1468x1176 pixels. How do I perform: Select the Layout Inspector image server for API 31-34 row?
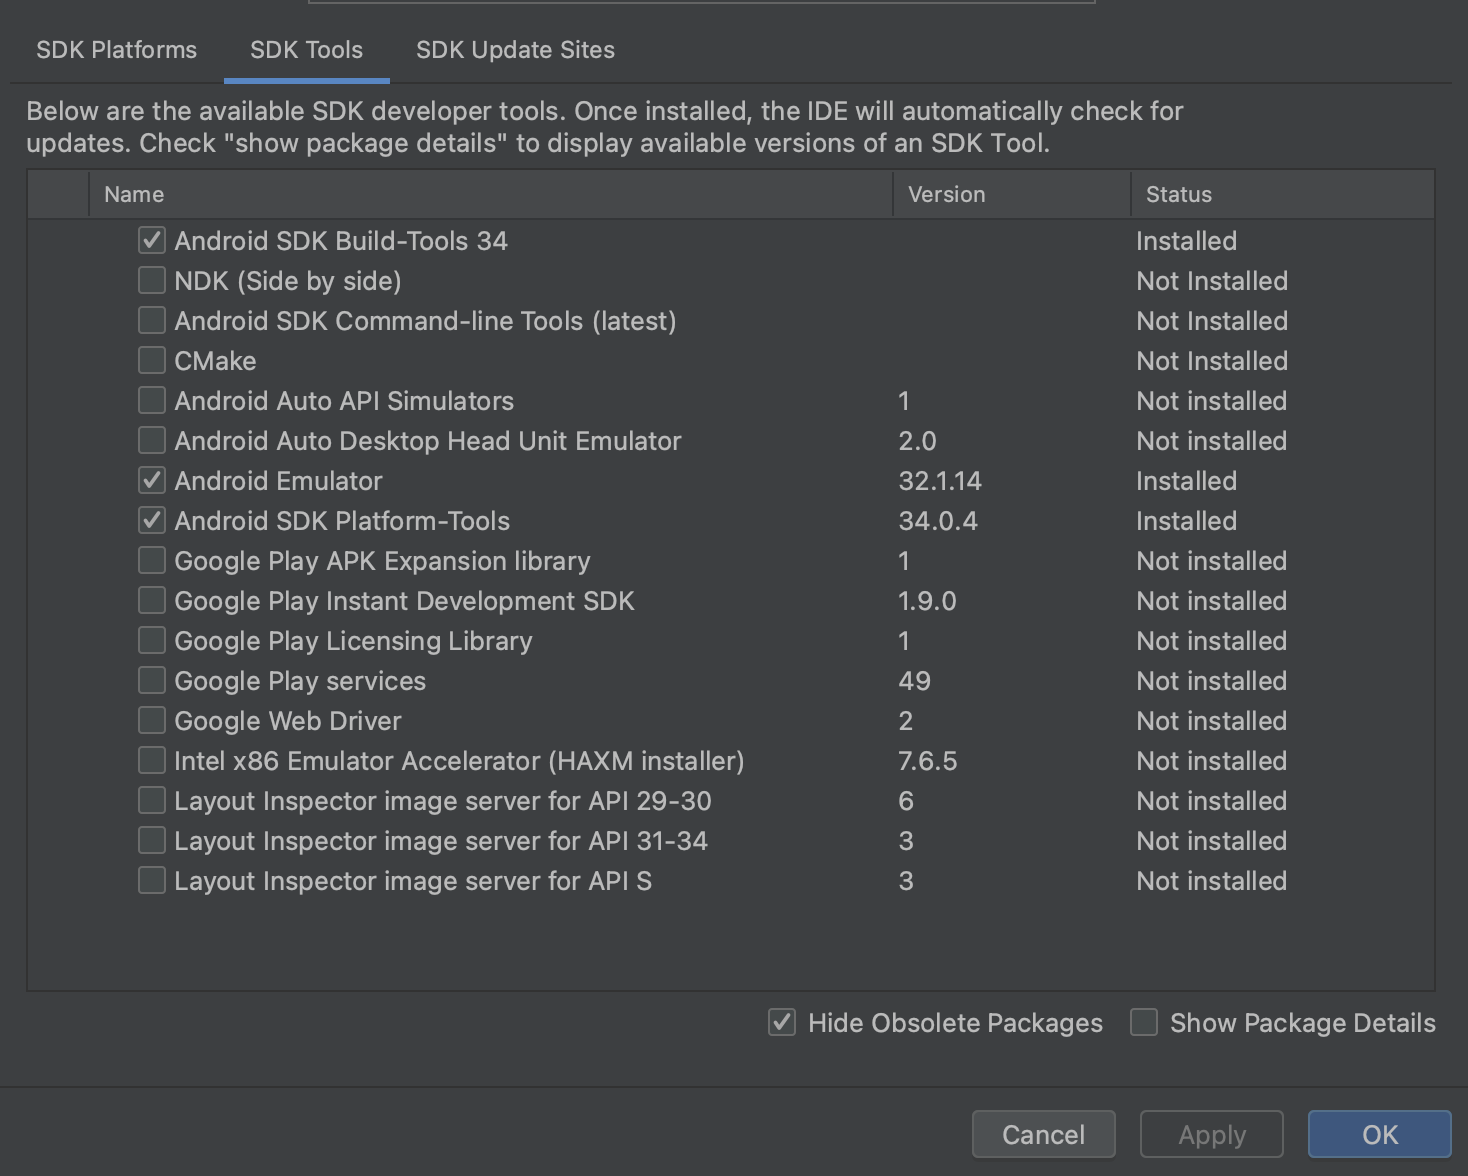coord(441,841)
